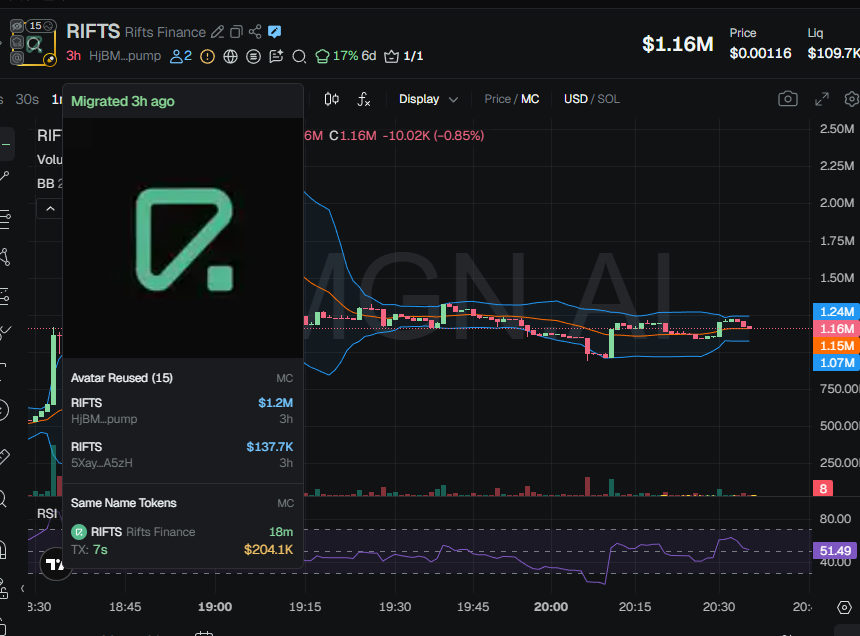
Task: Click the 1.24M upper band price label
Action: tap(836, 312)
